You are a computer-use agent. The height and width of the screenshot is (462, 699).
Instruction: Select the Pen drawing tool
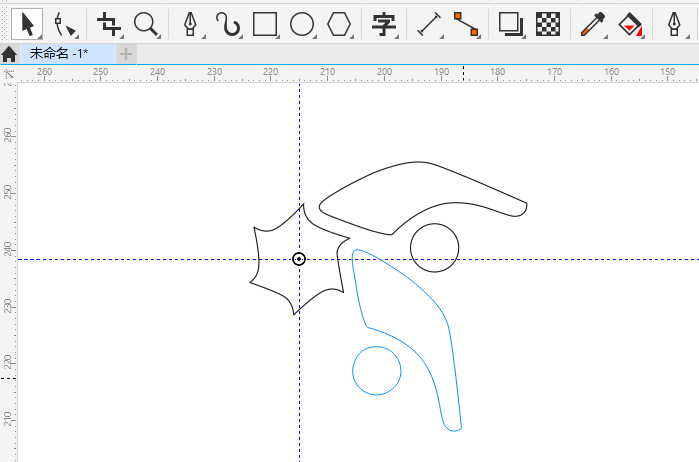pyautogui.click(x=191, y=24)
